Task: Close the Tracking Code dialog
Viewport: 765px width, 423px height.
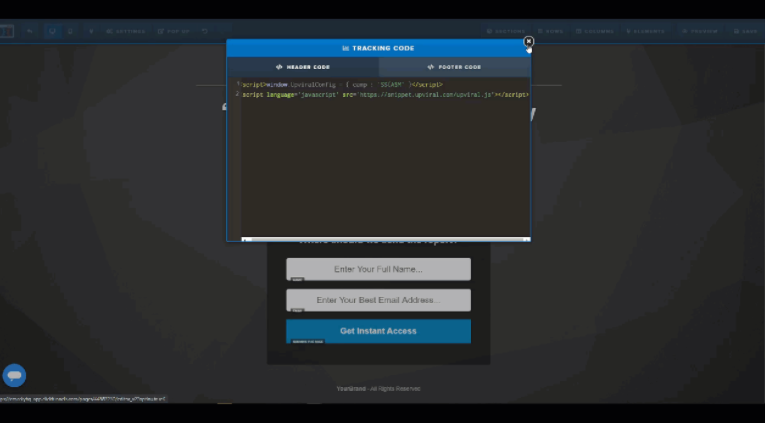Action: click(528, 41)
